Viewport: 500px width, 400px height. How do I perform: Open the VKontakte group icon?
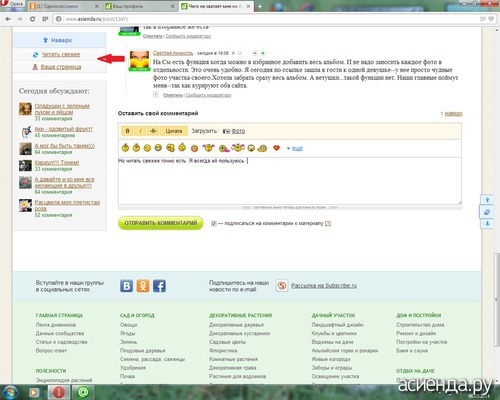[x=126, y=286]
